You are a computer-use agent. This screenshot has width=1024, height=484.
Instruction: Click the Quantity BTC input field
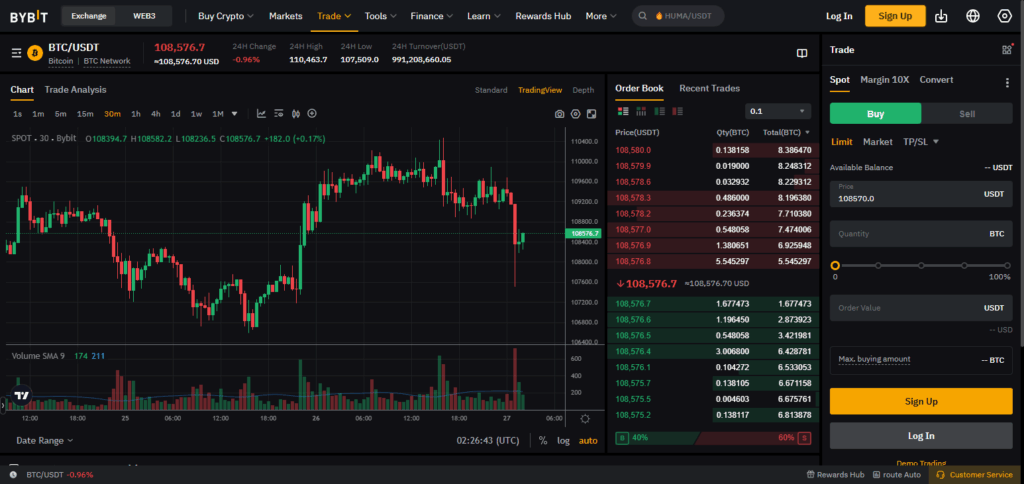point(921,234)
